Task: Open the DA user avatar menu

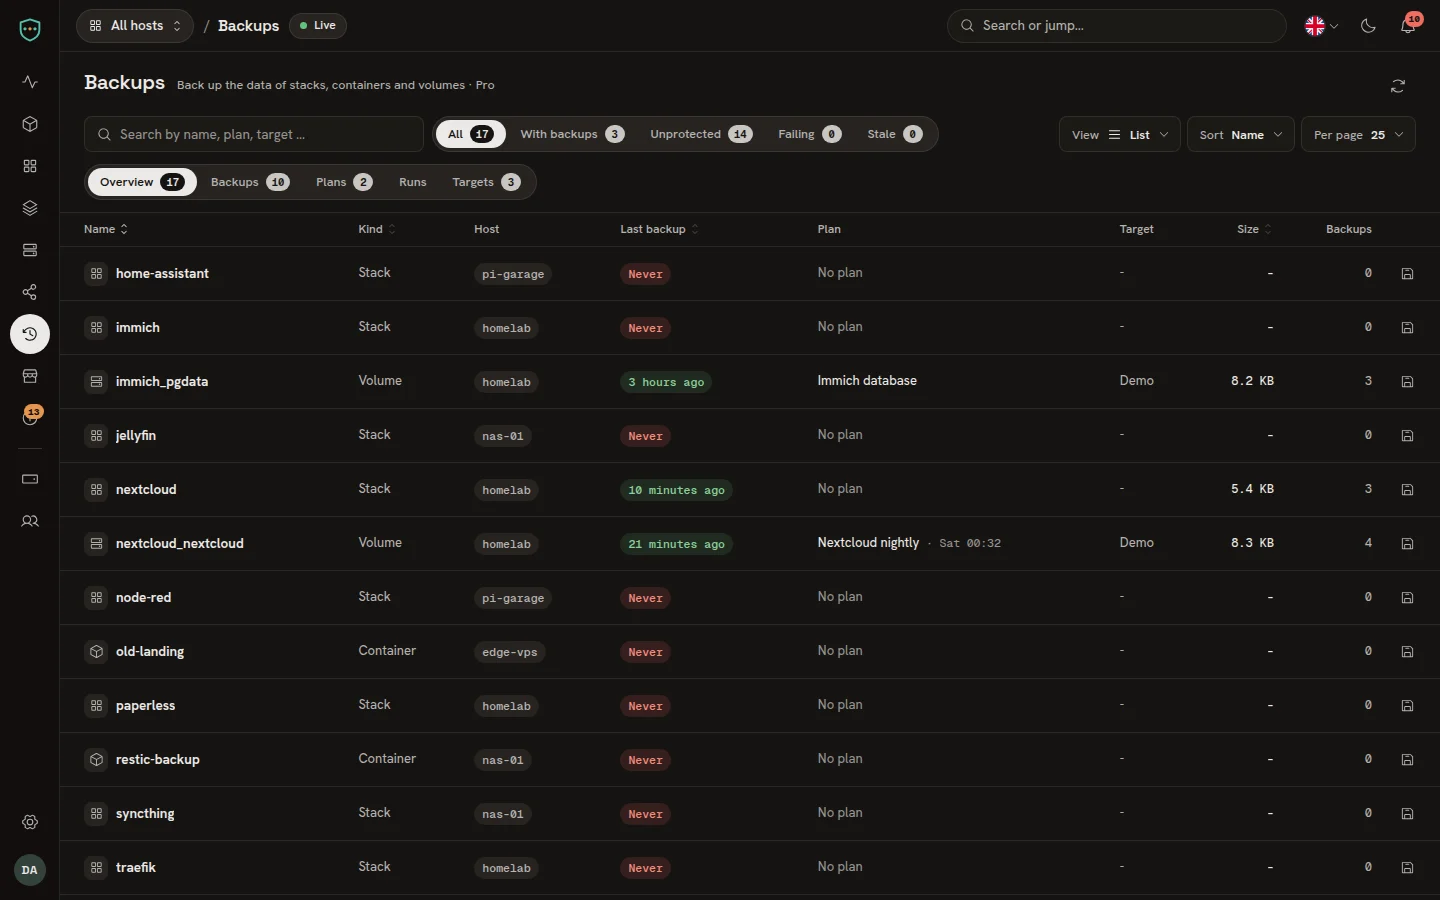Action: coord(30,870)
